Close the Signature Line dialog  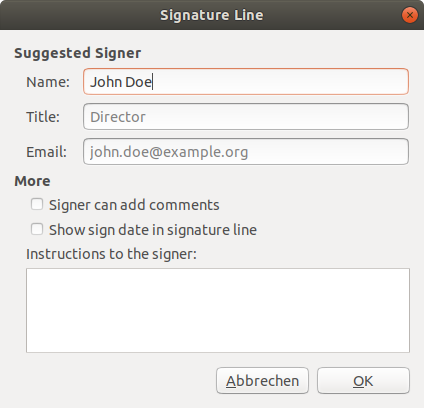tap(410, 15)
